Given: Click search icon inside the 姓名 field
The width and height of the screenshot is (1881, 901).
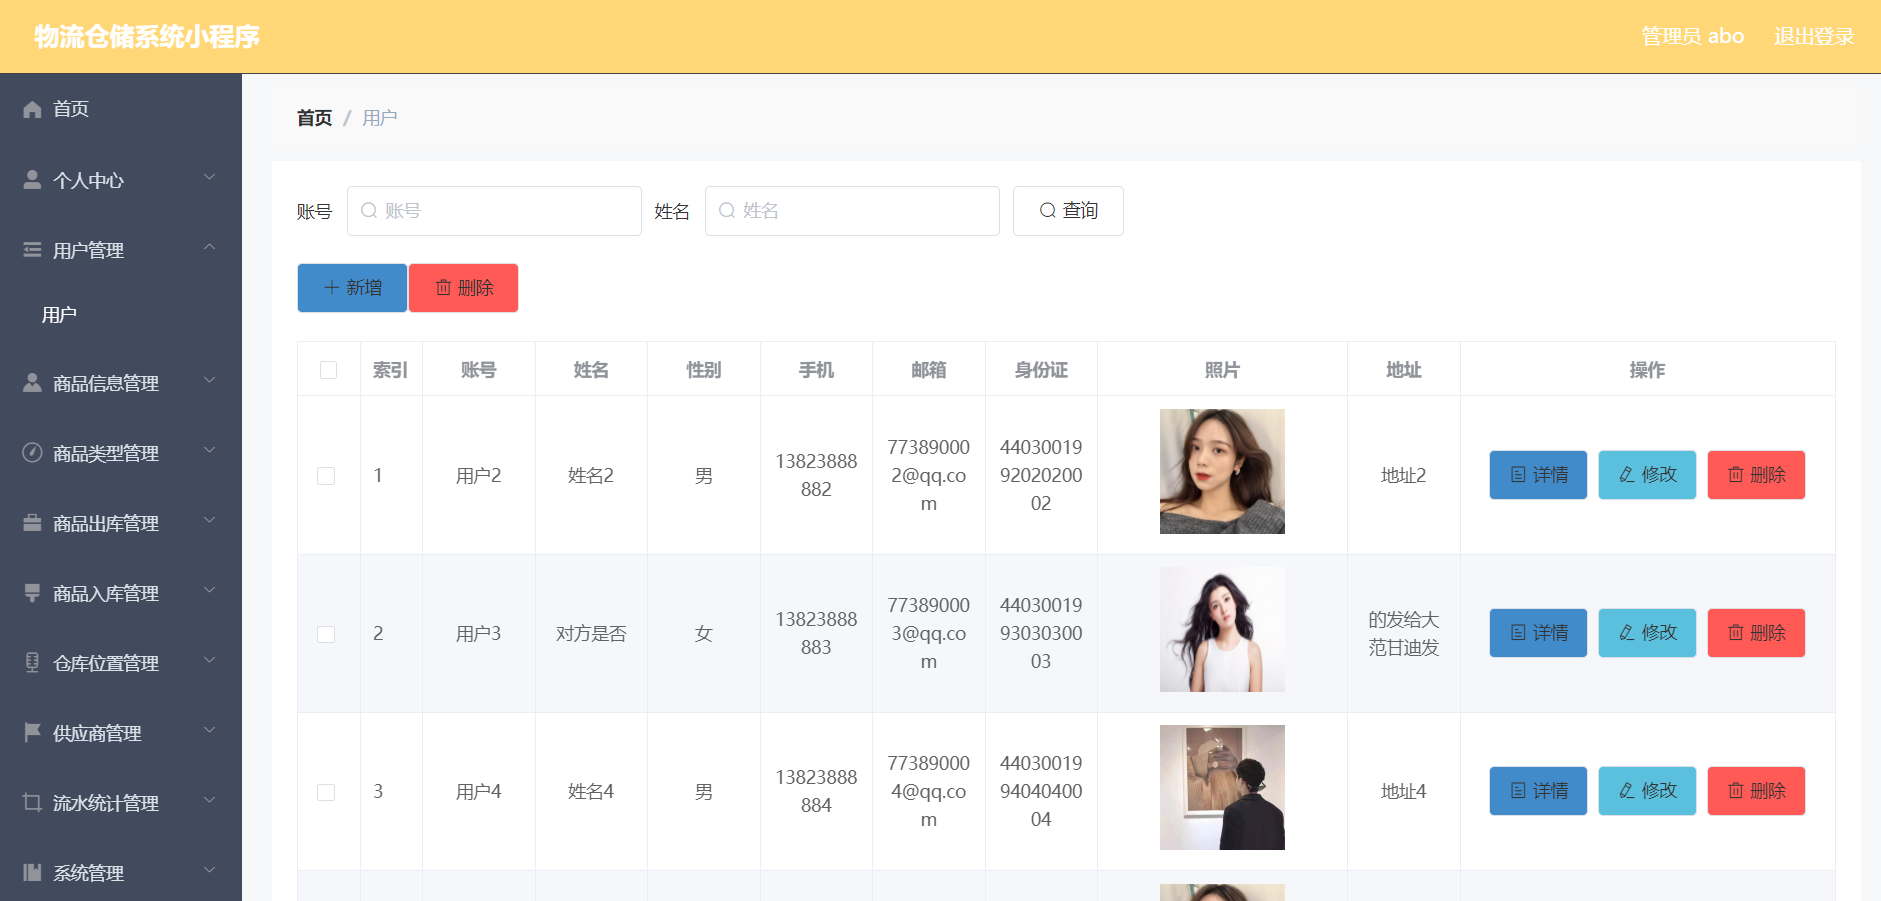Looking at the screenshot, I should tap(727, 210).
